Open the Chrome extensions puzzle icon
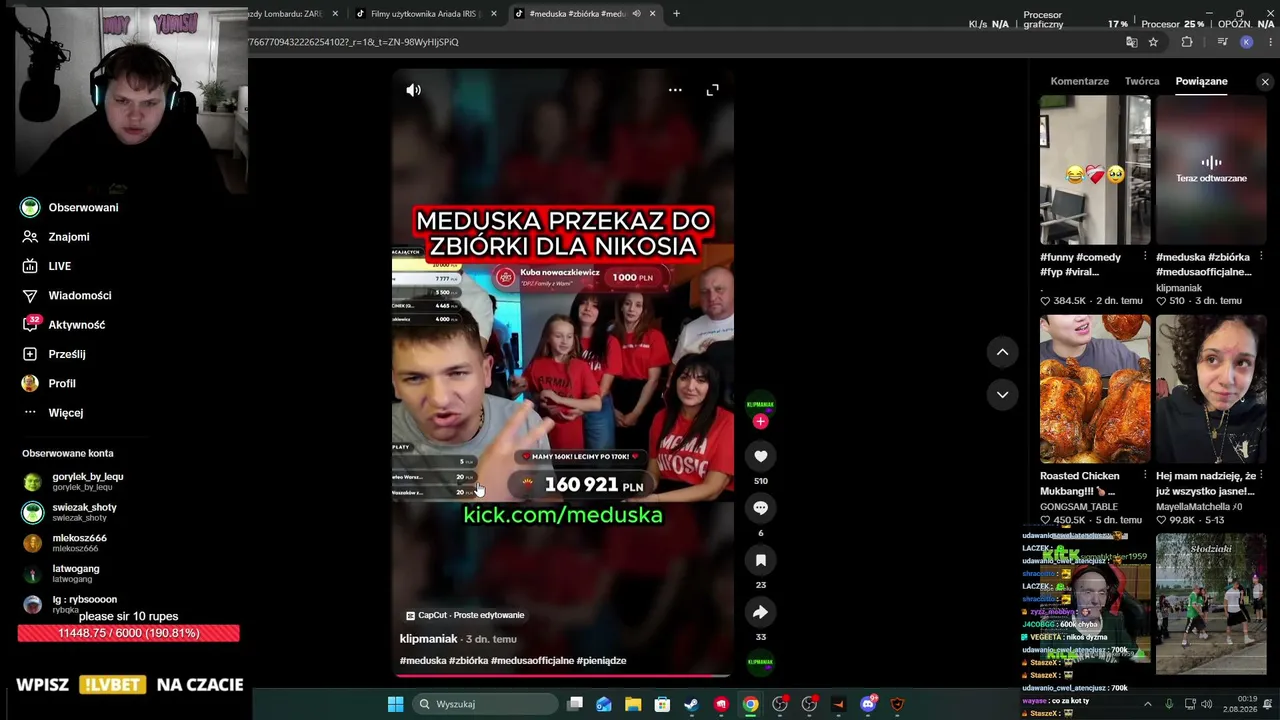Image resolution: width=1280 pixels, height=720 pixels. (1187, 42)
